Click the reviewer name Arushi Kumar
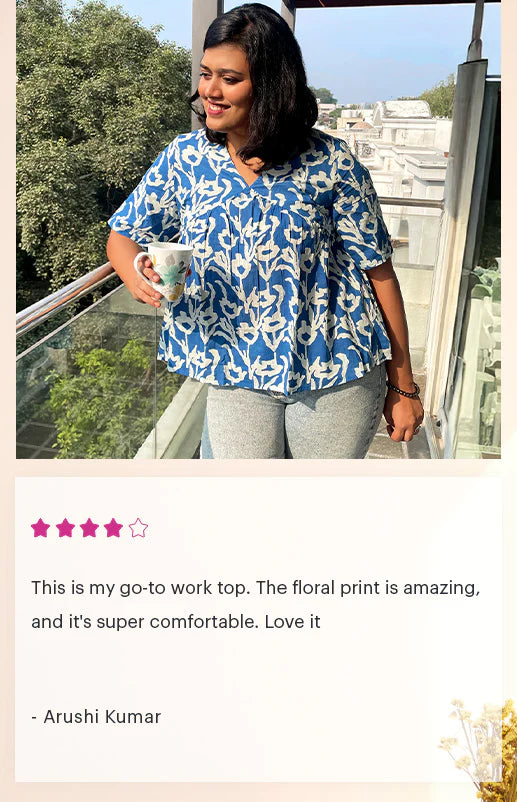The image size is (517, 802). [x=102, y=717]
